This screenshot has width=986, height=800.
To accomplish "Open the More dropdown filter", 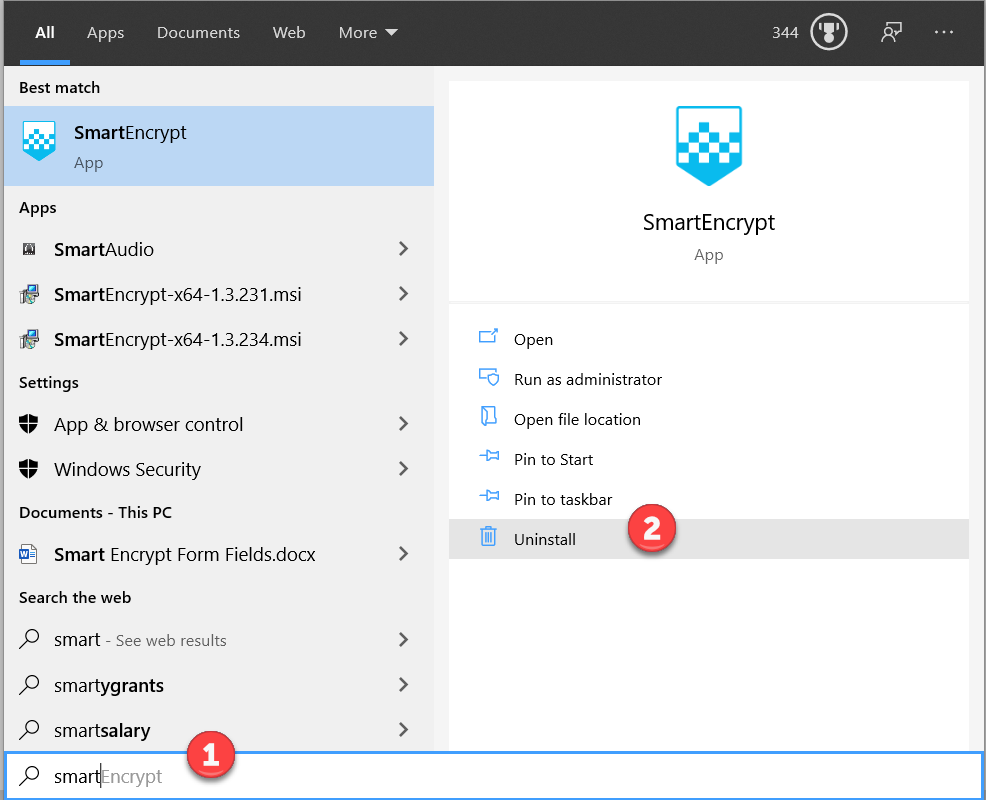I will [368, 33].
